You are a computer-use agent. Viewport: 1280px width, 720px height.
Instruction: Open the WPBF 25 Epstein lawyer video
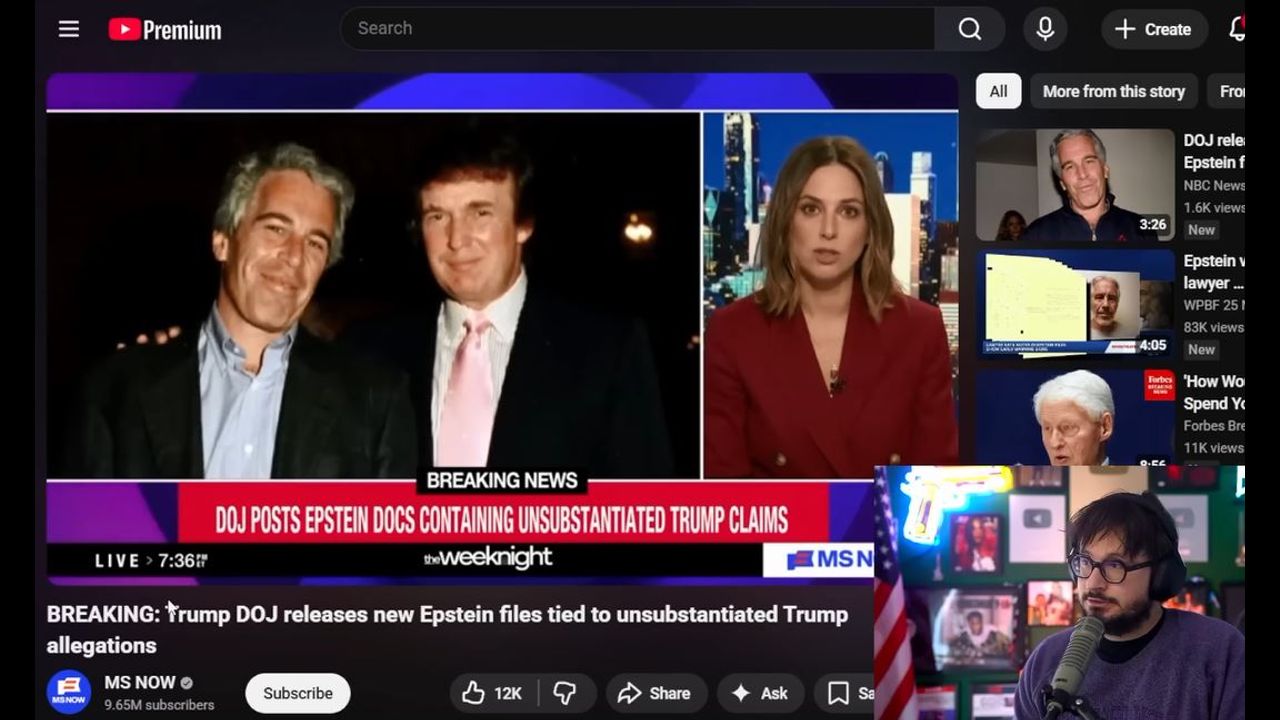click(1075, 305)
